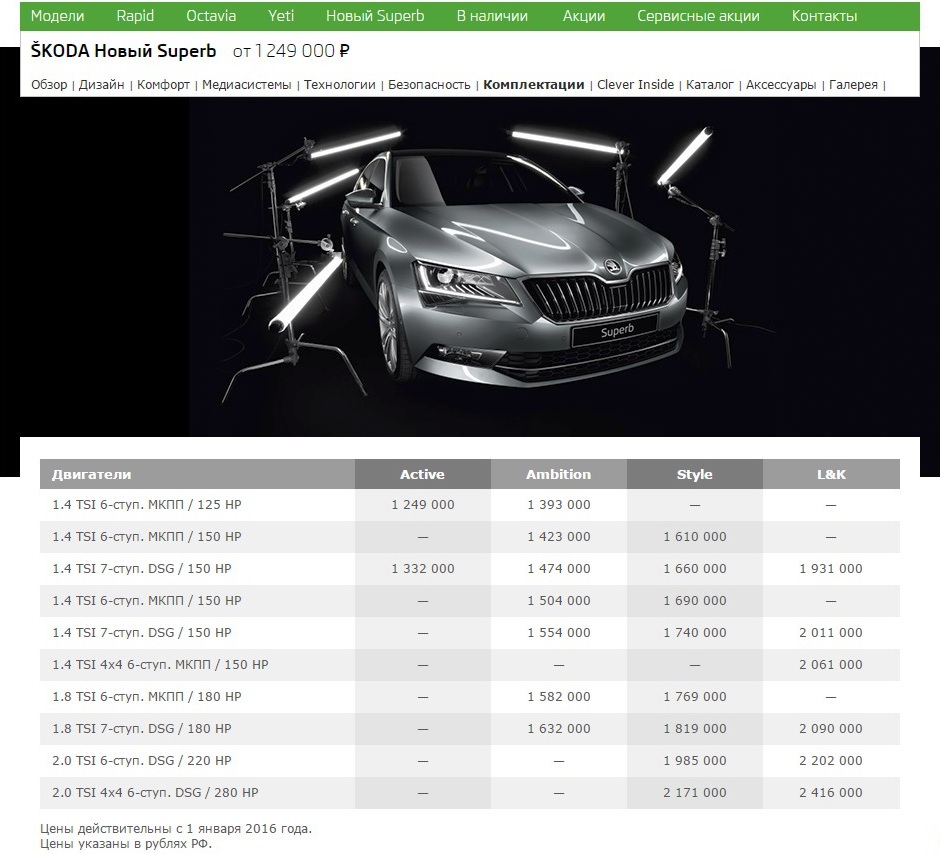Open the Технологии section link
This screenshot has height=854, width=940.
(339, 85)
